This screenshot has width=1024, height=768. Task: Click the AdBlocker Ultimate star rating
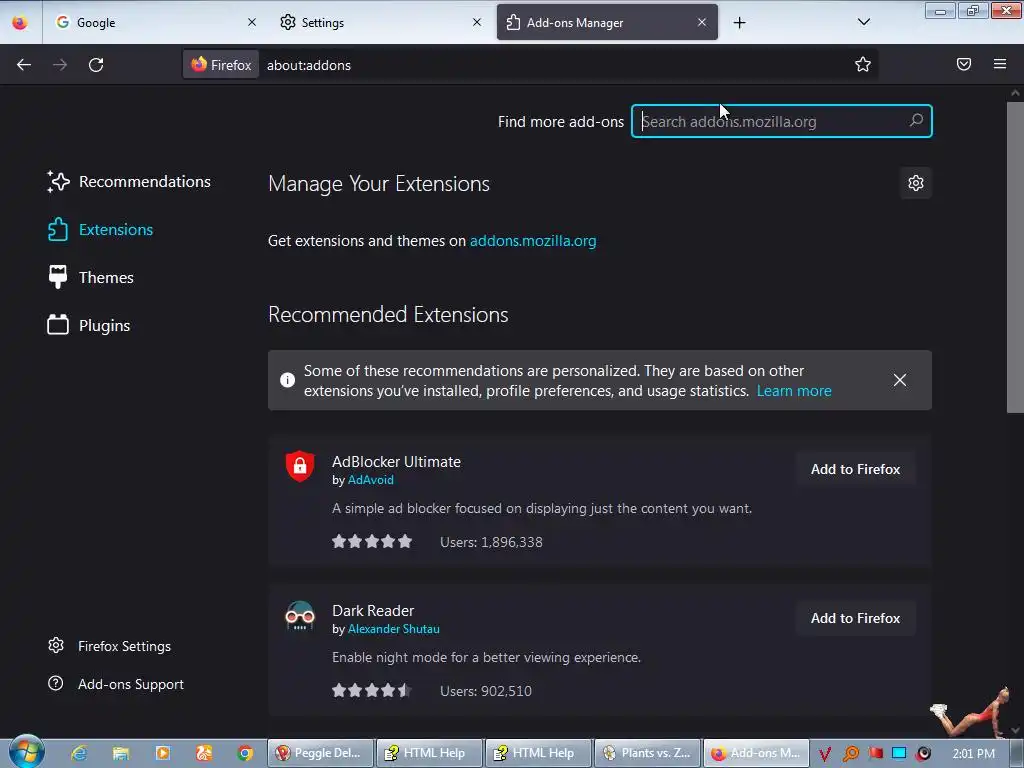tap(372, 541)
